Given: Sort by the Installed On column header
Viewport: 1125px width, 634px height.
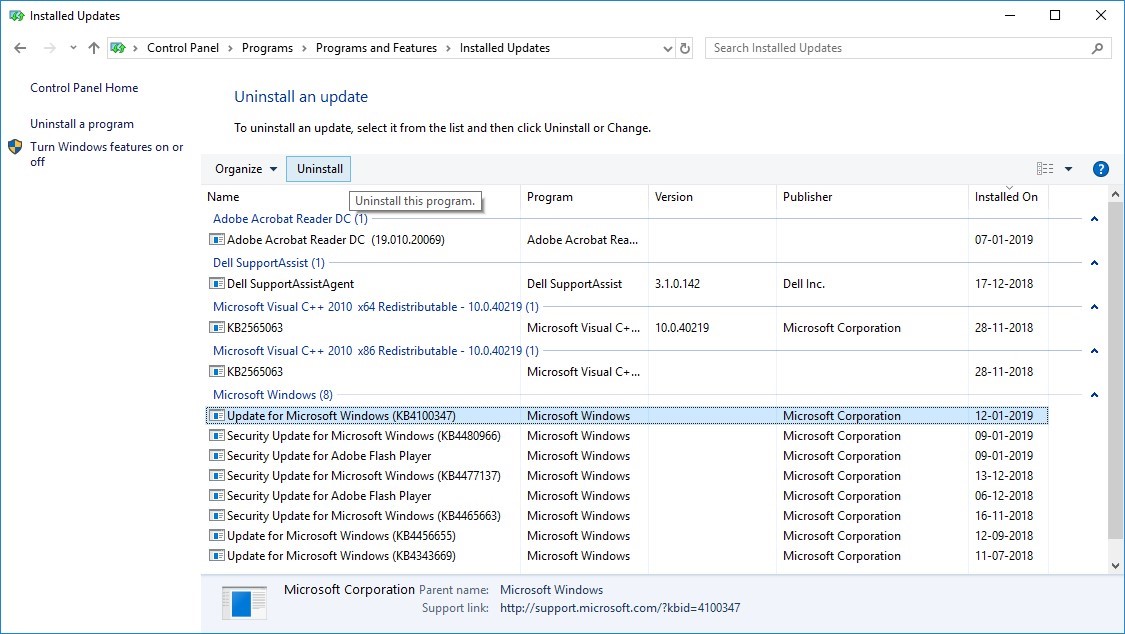Looking at the screenshot, I should pyautogui.click(x=1006, y=197).
